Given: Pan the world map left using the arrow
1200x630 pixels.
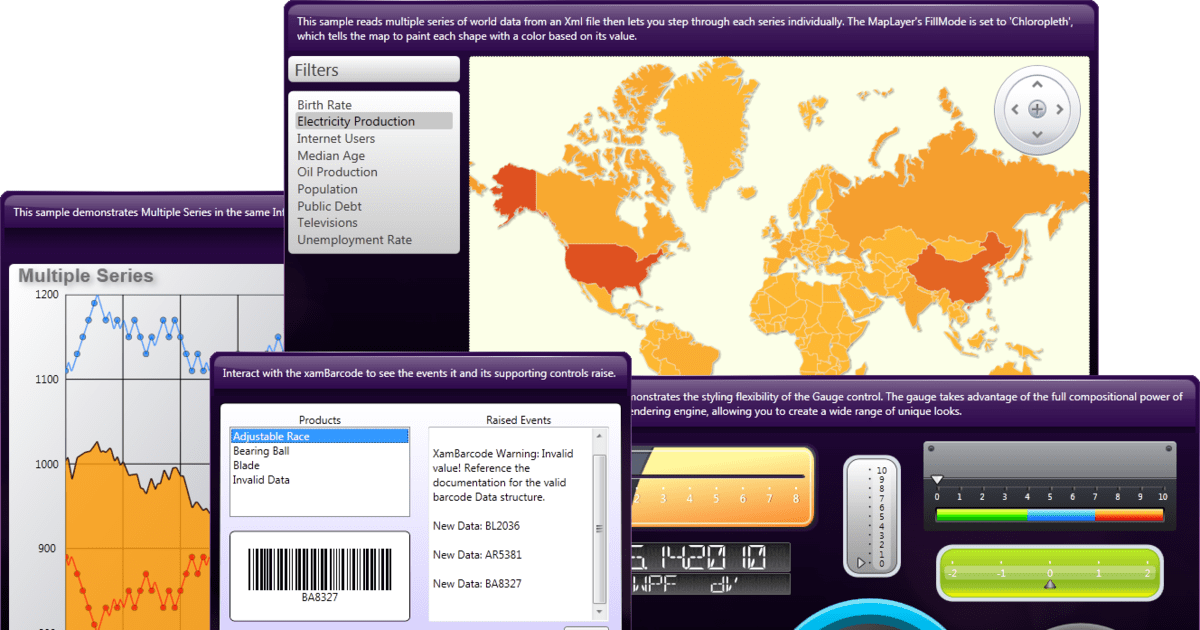Looking at the screenshot, I should tap(1014, 109).
